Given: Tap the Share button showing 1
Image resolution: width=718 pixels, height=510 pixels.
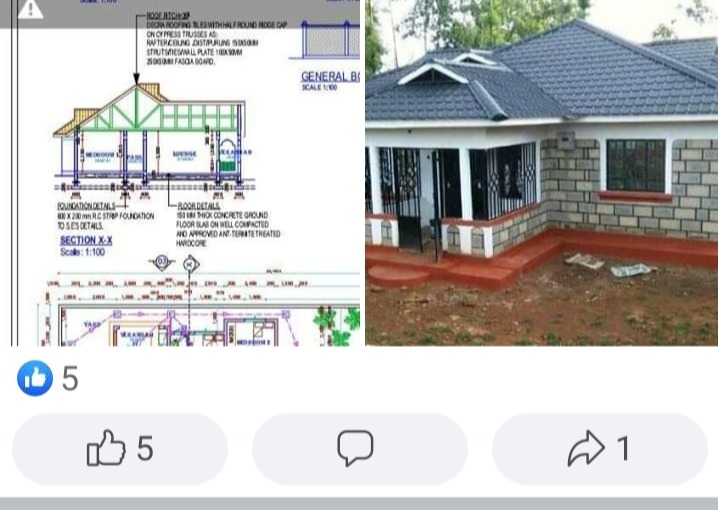Looking at the screenshot, I should coord(600,449).
